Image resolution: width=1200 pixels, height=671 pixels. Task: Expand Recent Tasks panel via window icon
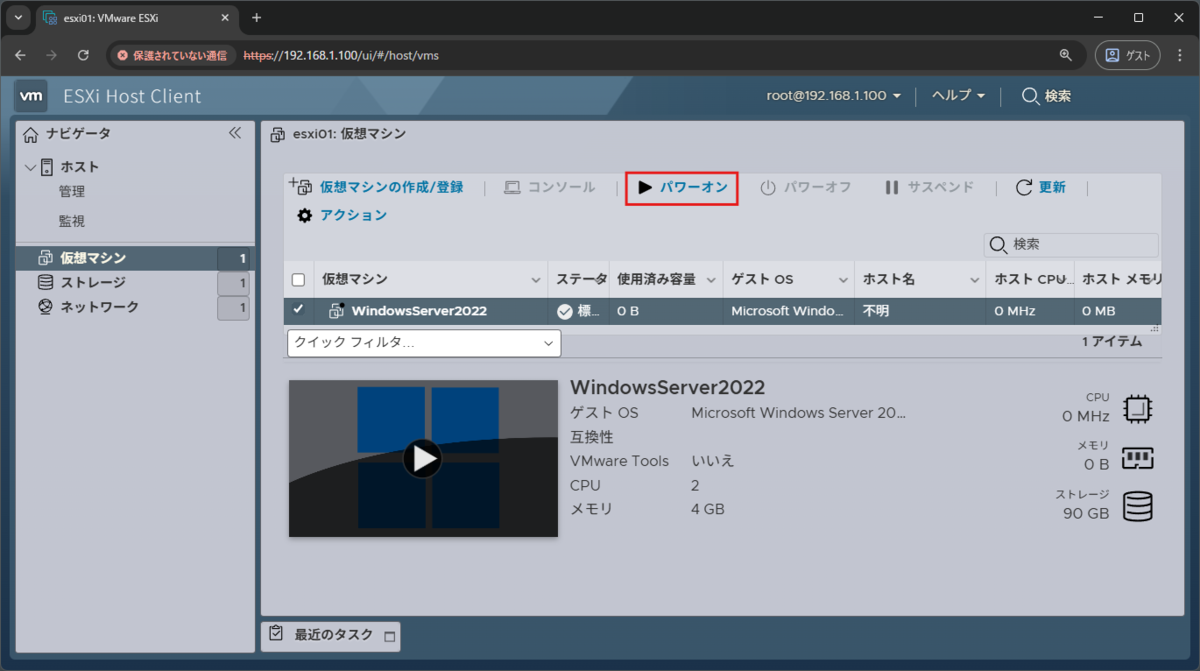click(390, 636)
